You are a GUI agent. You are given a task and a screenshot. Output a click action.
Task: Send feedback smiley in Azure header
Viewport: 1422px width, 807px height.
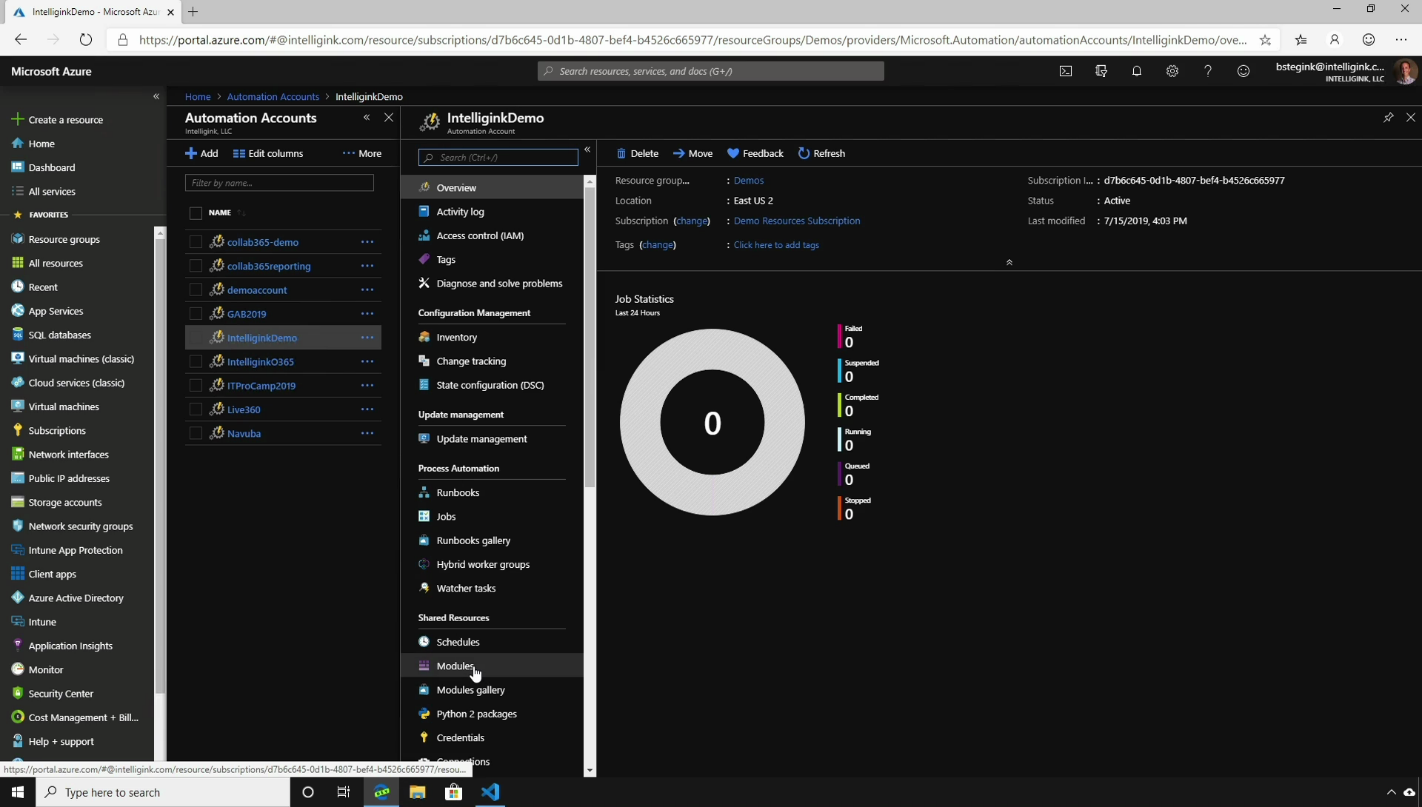(1243, 71)
